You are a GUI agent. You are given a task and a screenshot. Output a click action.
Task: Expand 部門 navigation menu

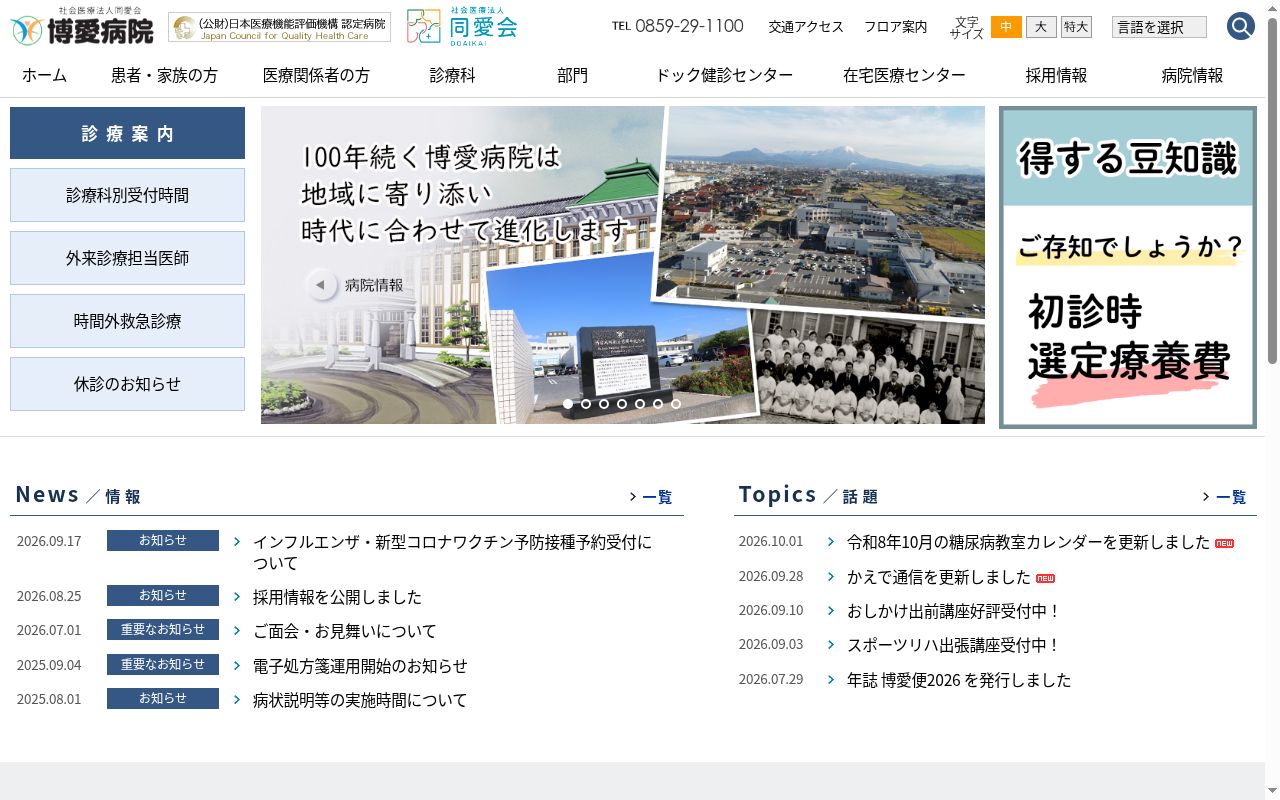pyautogui.click(x=573, y=75)
